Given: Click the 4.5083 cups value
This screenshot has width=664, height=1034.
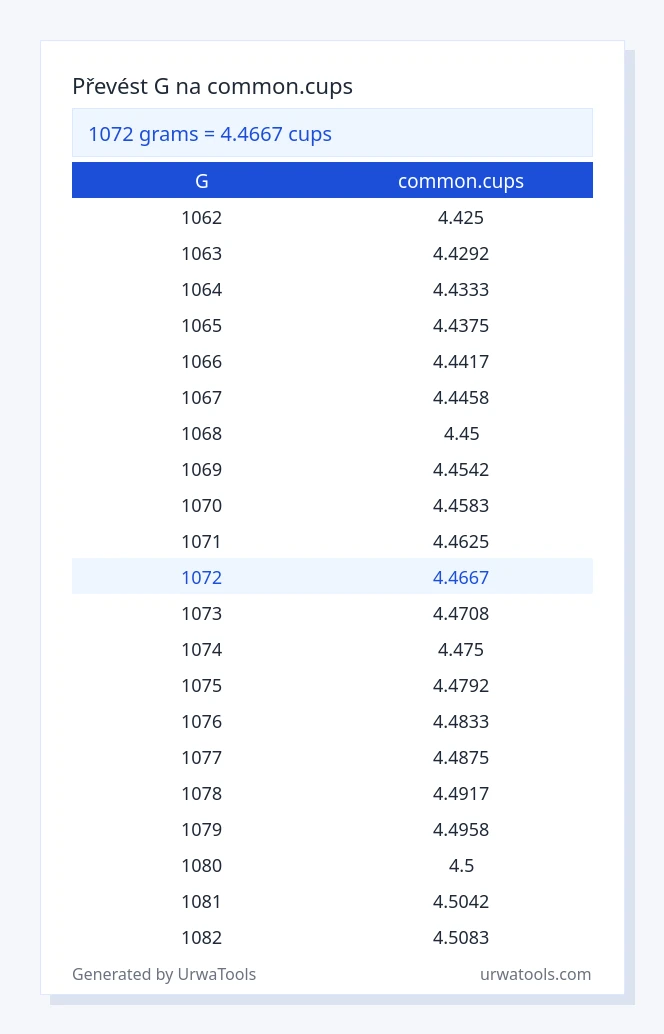Looking at the screenshot, I should [461, 938].
